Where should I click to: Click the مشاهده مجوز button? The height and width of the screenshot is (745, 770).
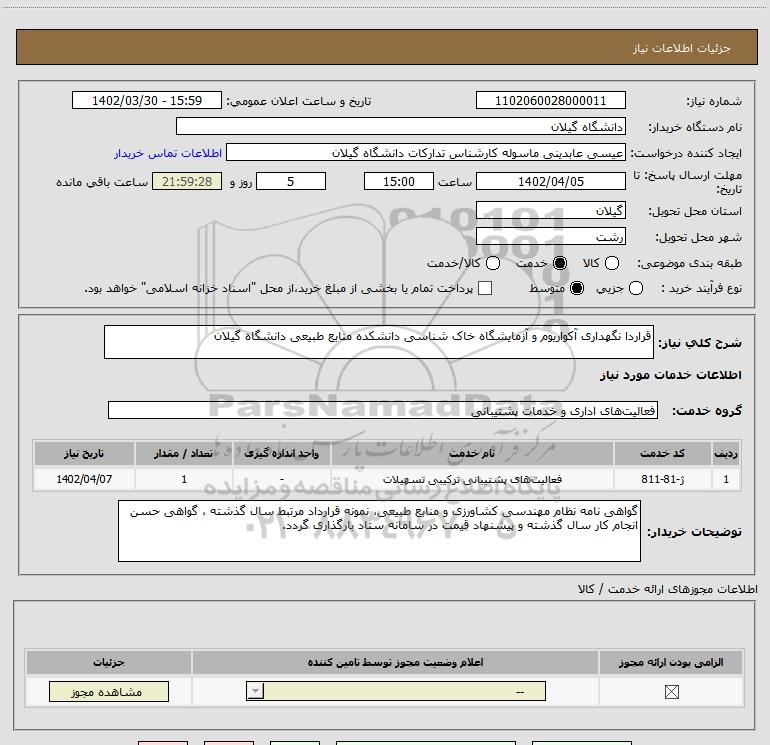pos(109,691)
